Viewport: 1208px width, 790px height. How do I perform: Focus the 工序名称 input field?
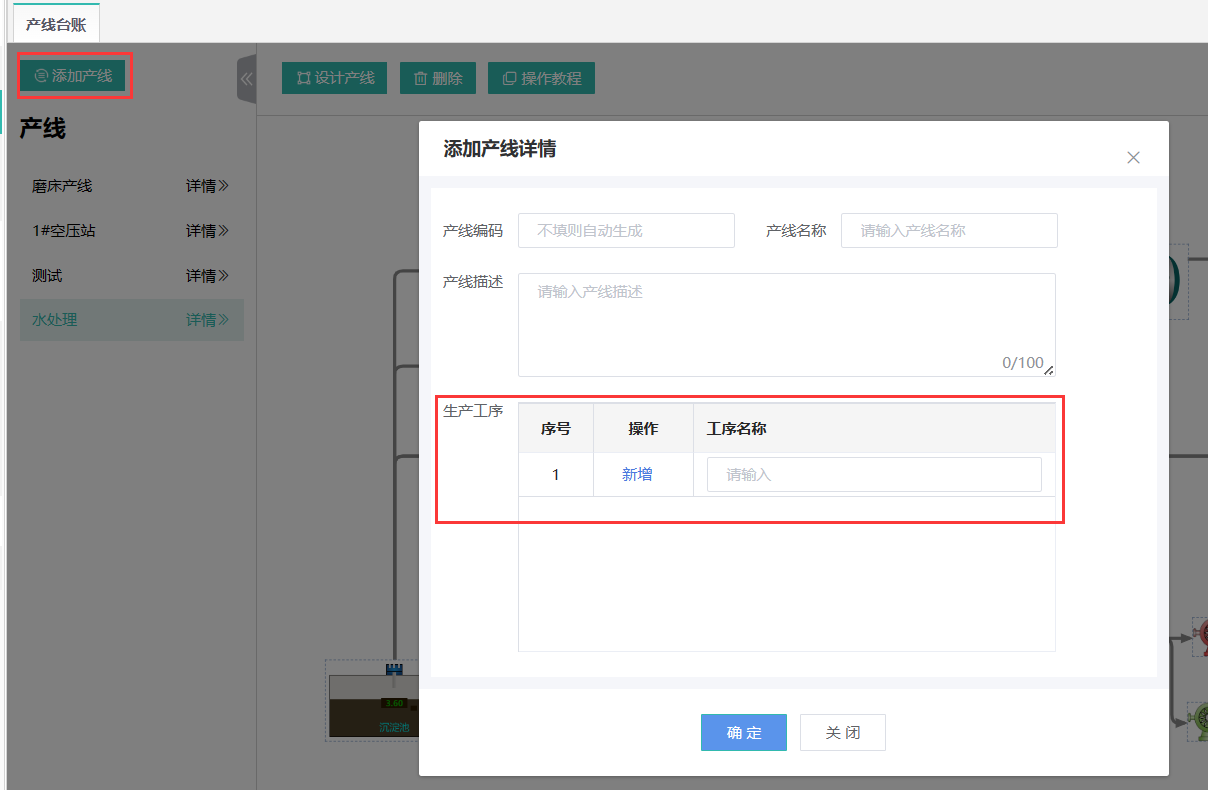click(x=874, y=475)
